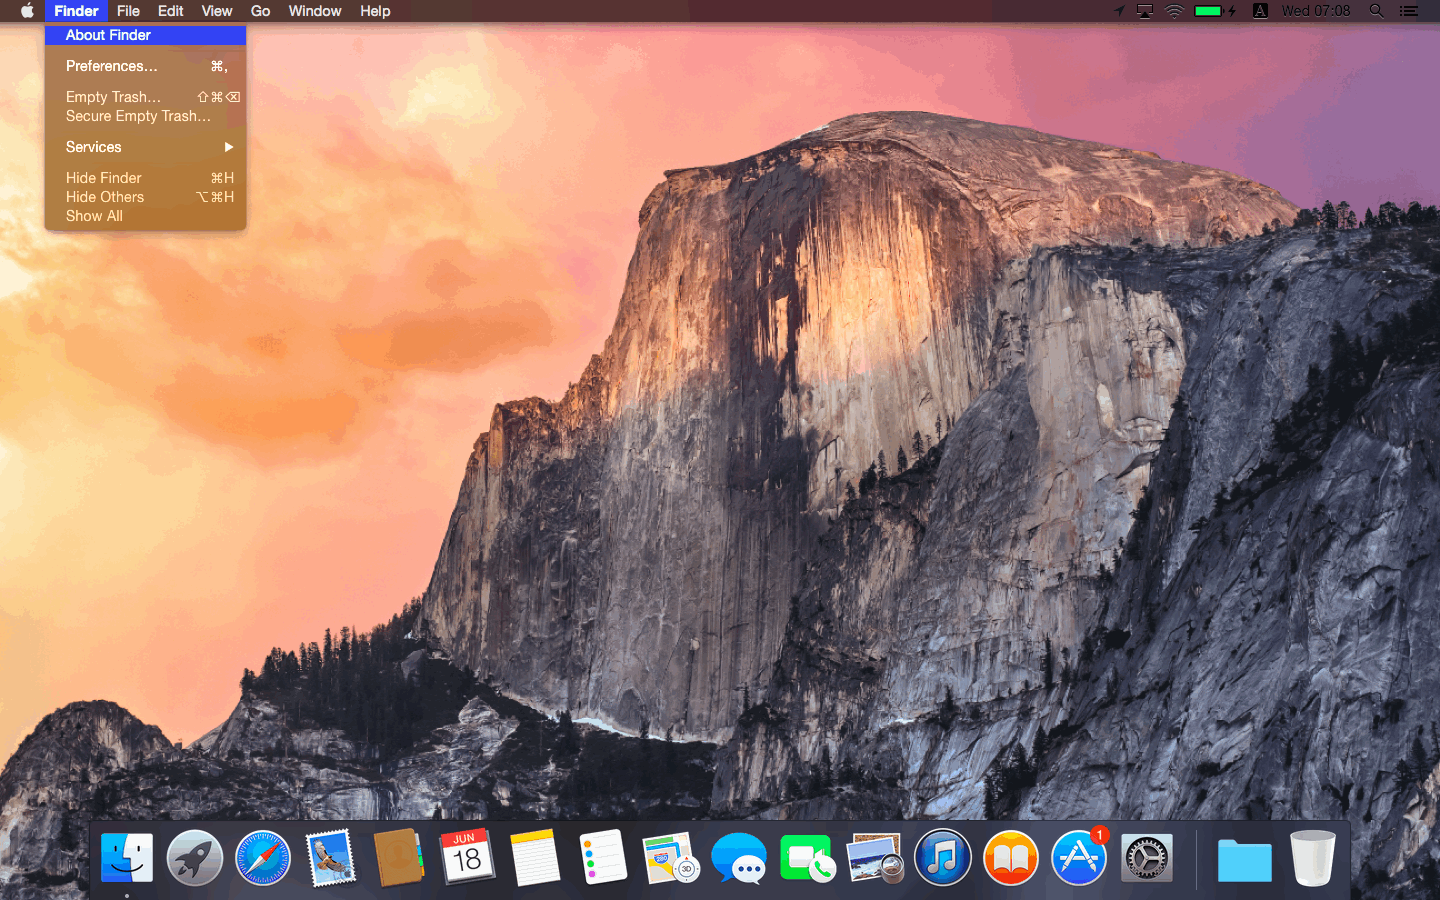Viewport: 1440px width, 900px height.
Task: Open the Go menu
Action: [260, 11]
